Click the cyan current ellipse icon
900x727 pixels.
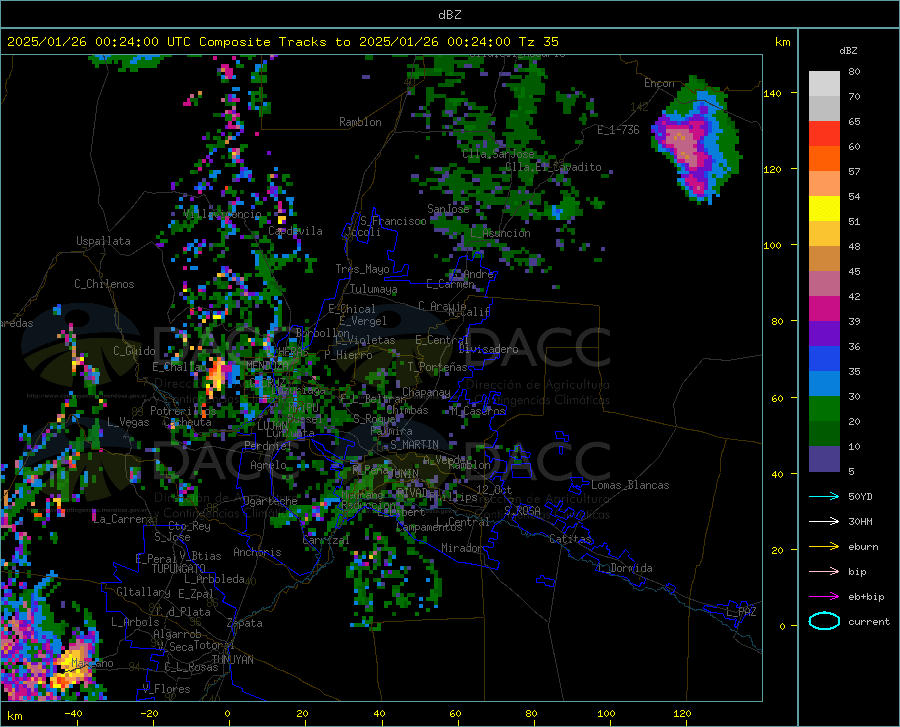coord(824,621)
